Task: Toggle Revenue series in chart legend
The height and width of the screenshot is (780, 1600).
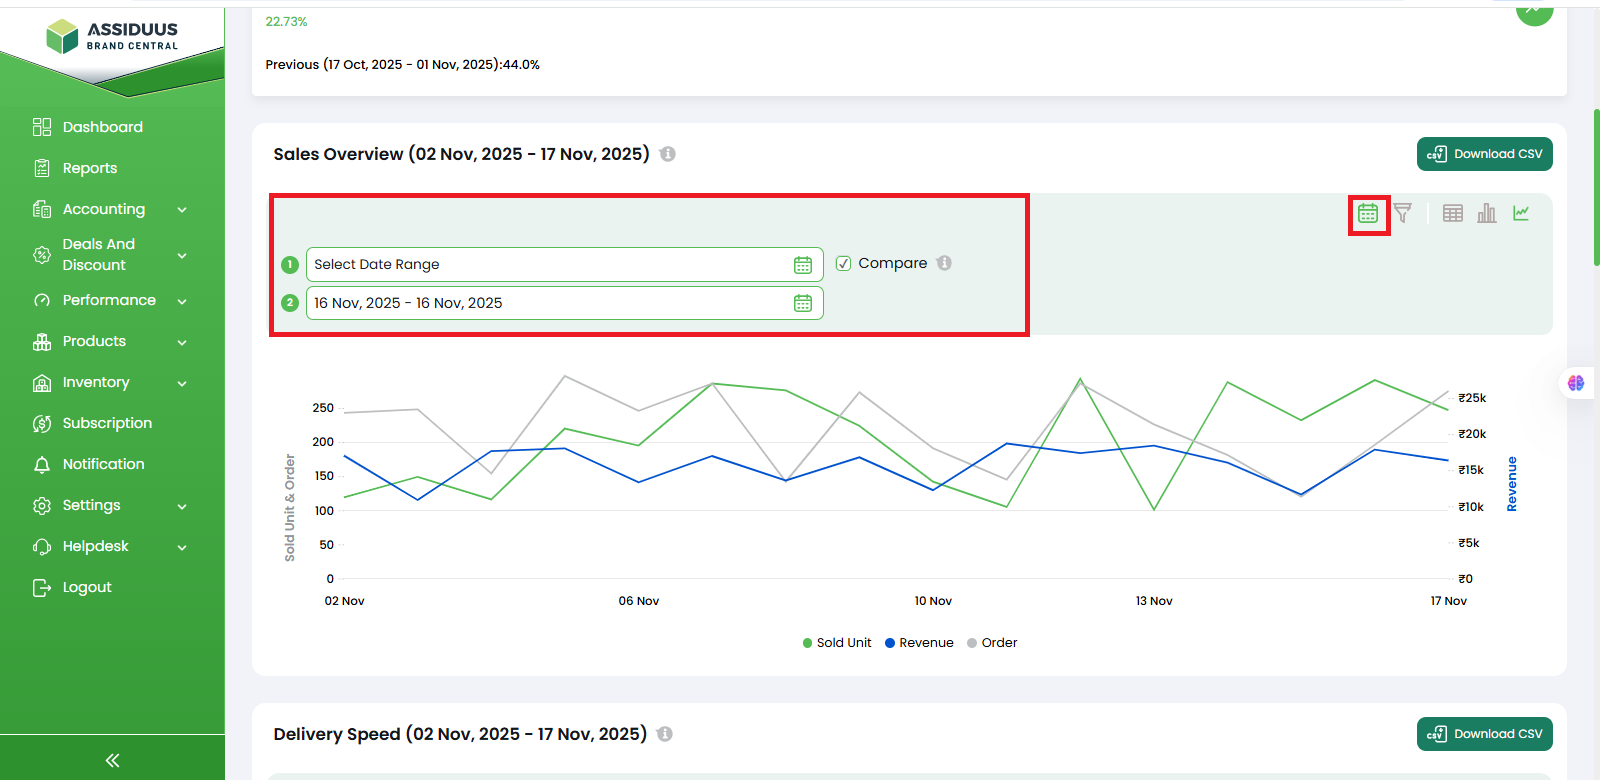Action: tap(919, 643)
